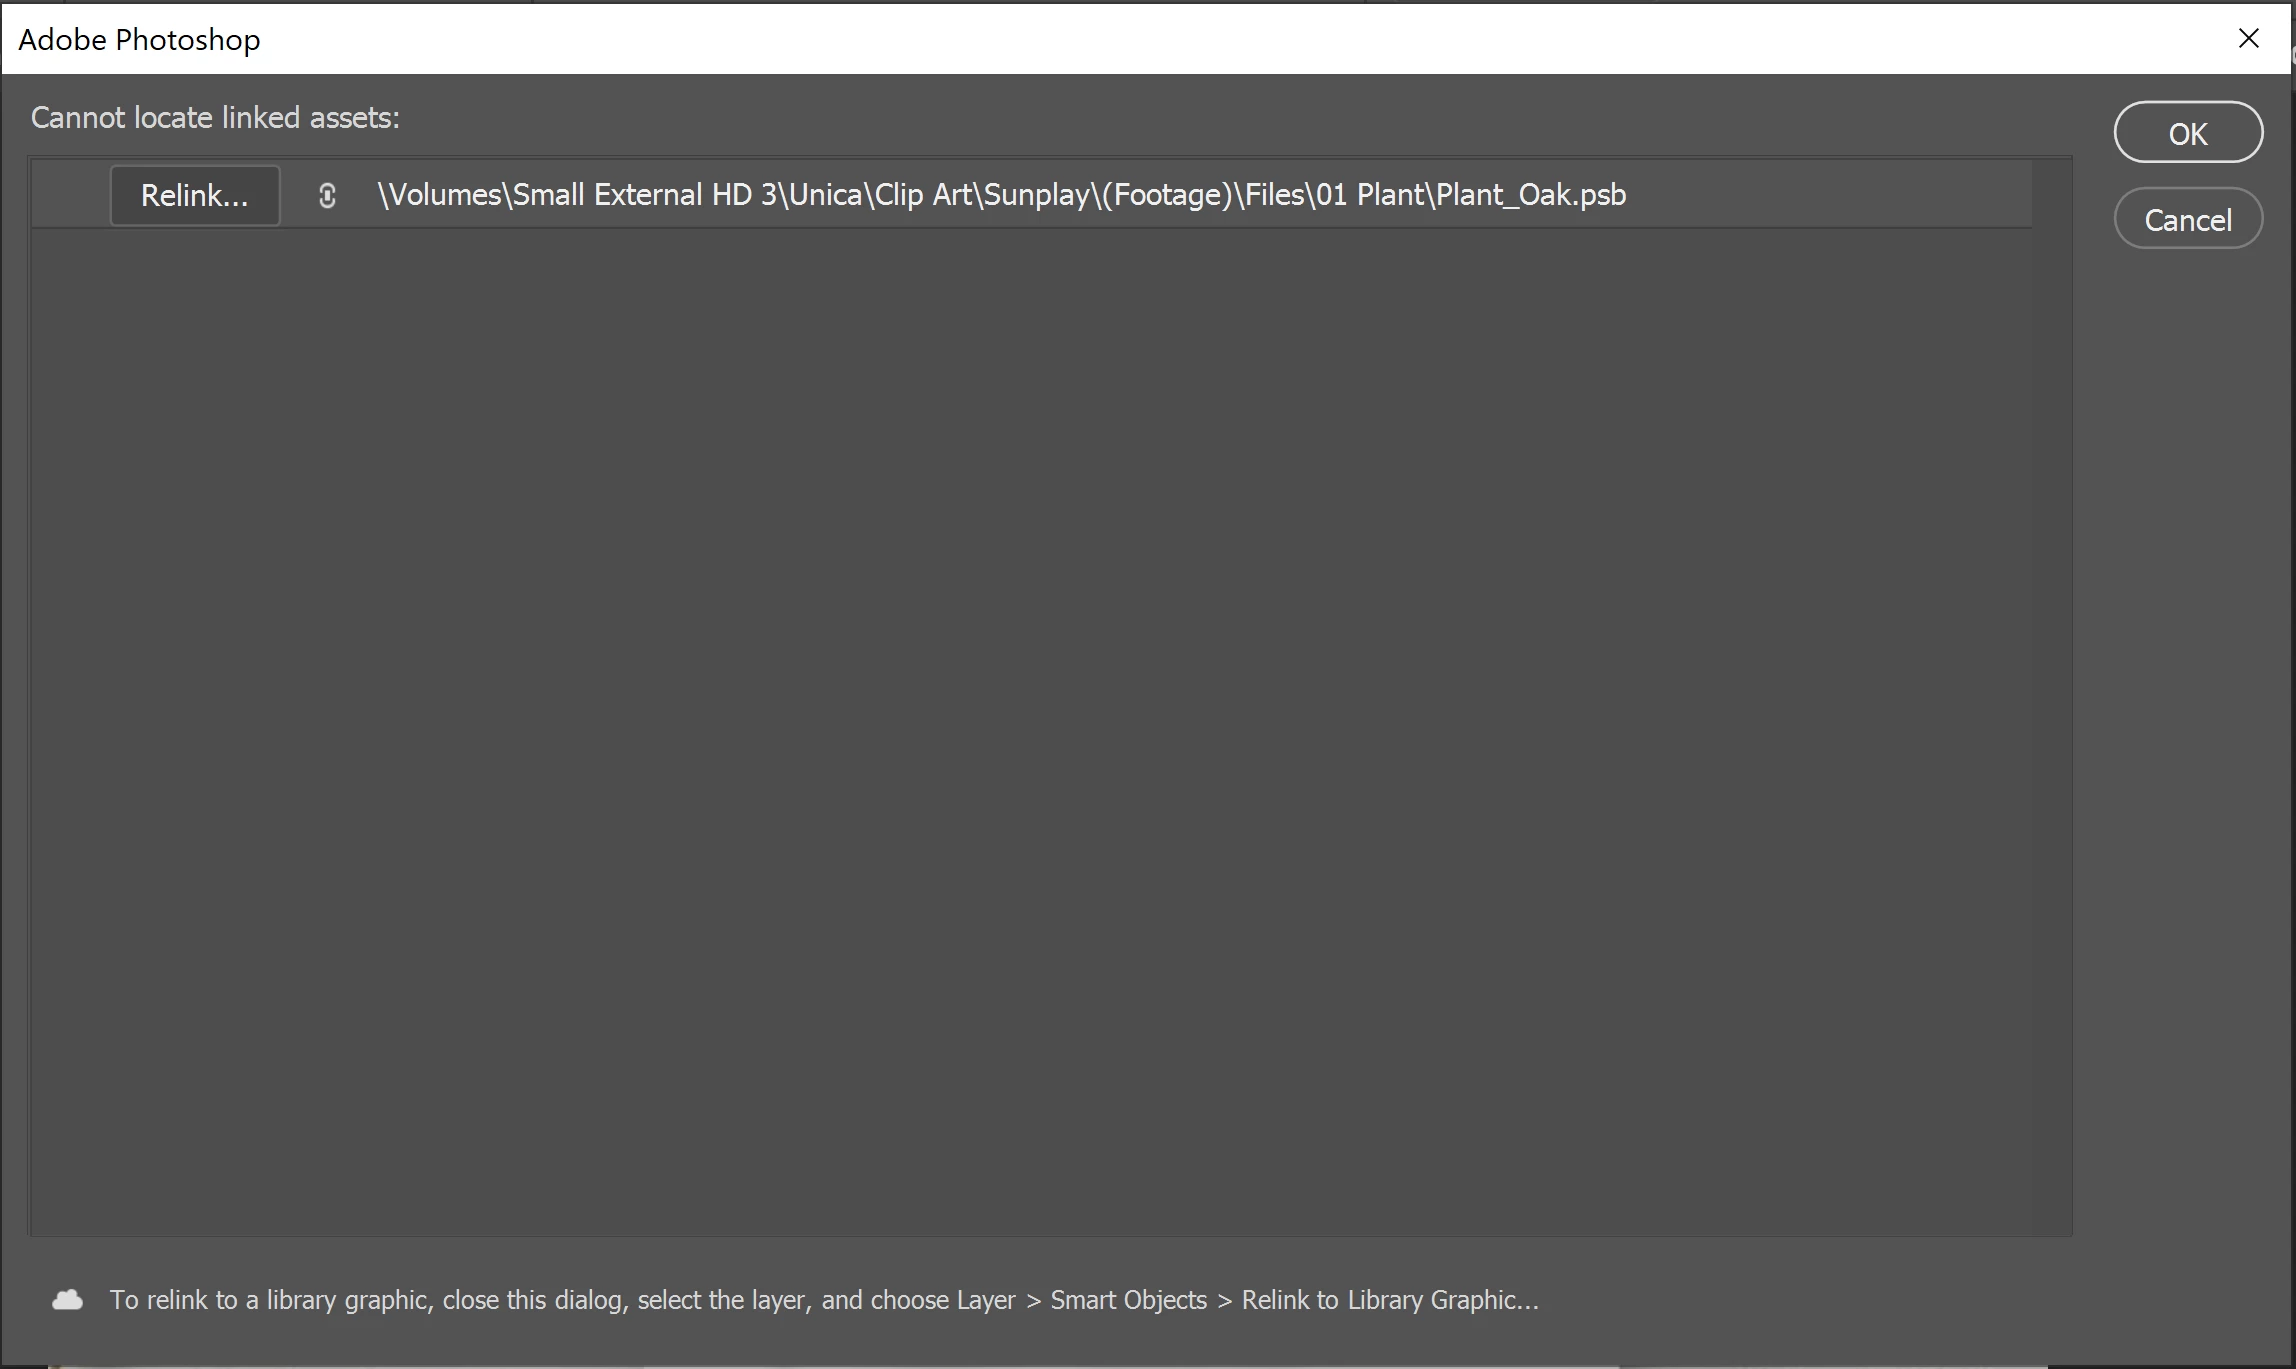Viewport: 2296px width, 1369px height.
Task: Click the '01 Plant' folder segment of the path
Action: point(1369,194)
